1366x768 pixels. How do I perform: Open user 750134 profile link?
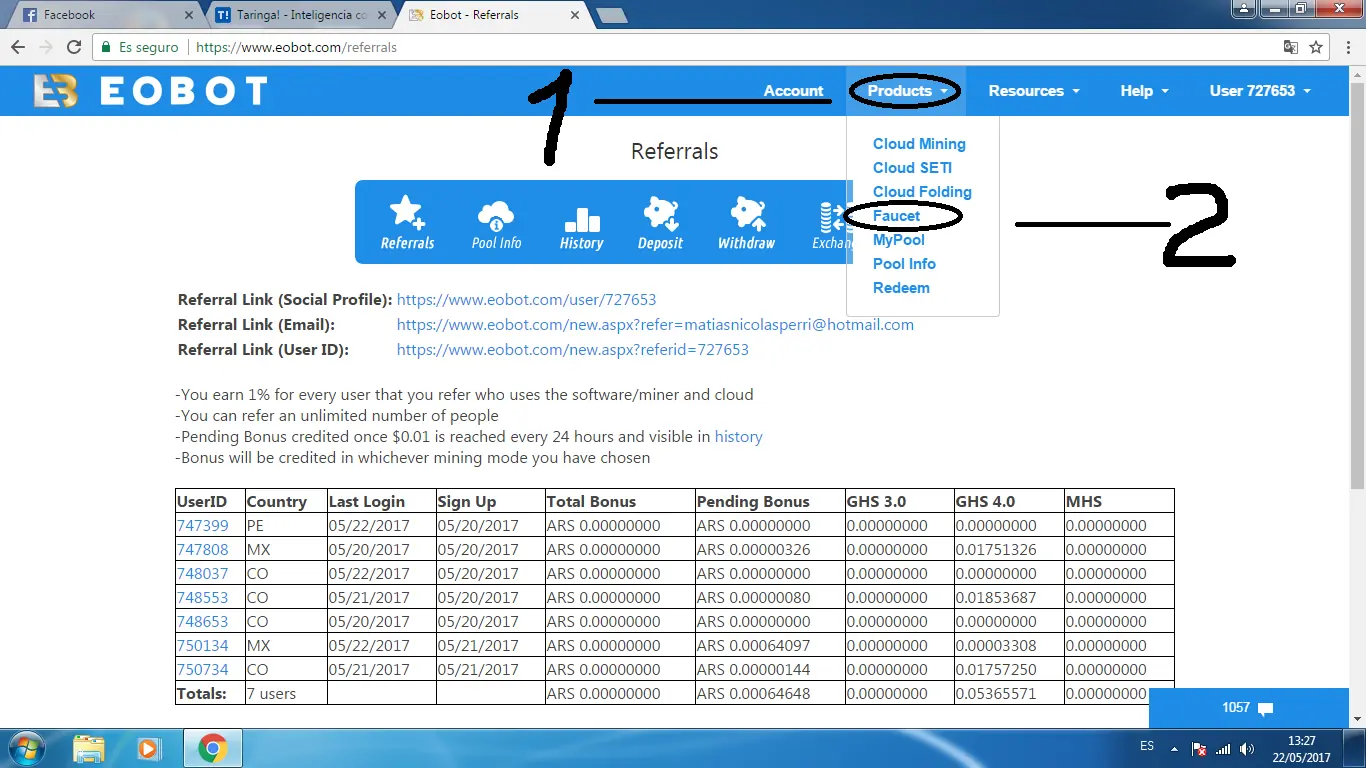pyautogui.click(x=202, y=646)
